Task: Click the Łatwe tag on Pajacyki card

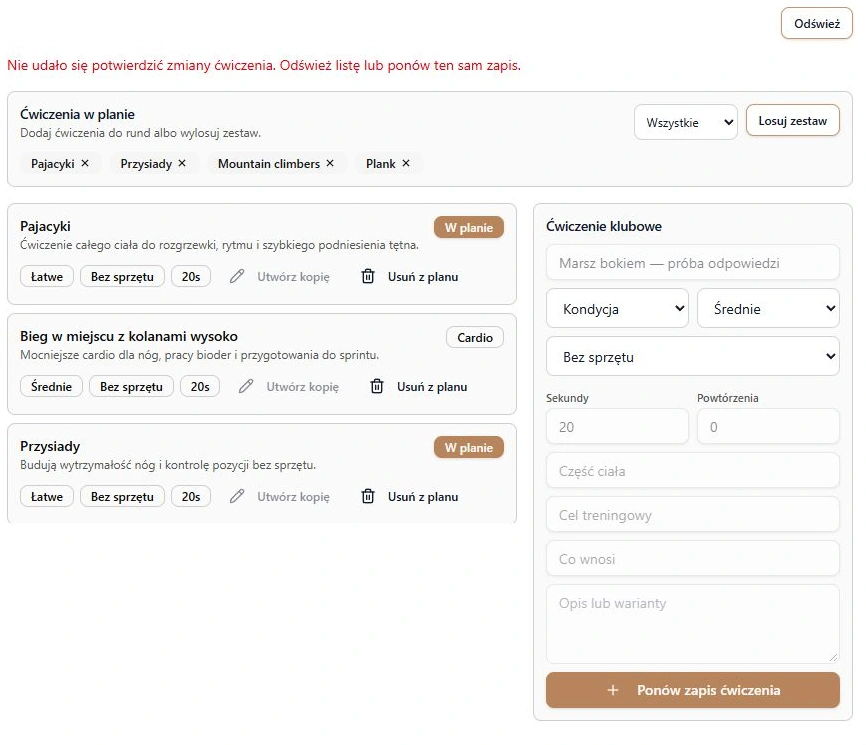Action: [x=47, y=276]
